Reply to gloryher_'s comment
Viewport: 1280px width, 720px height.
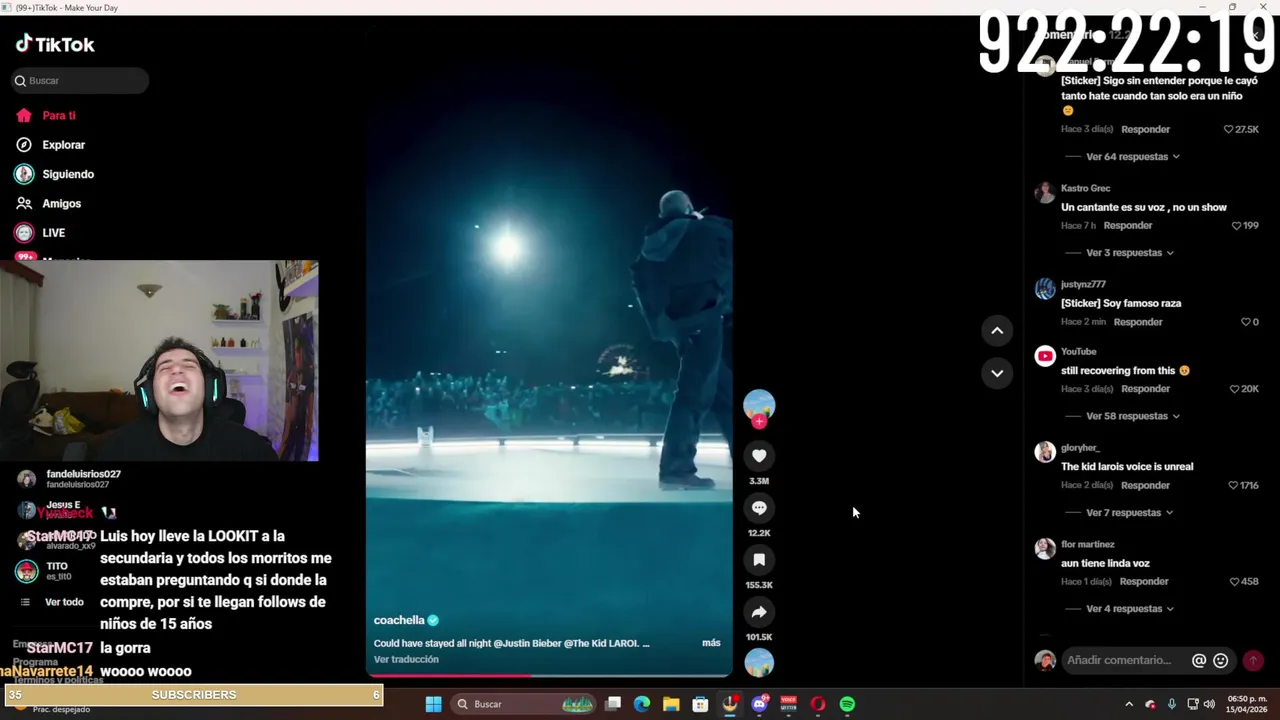tap(1145, 485)
